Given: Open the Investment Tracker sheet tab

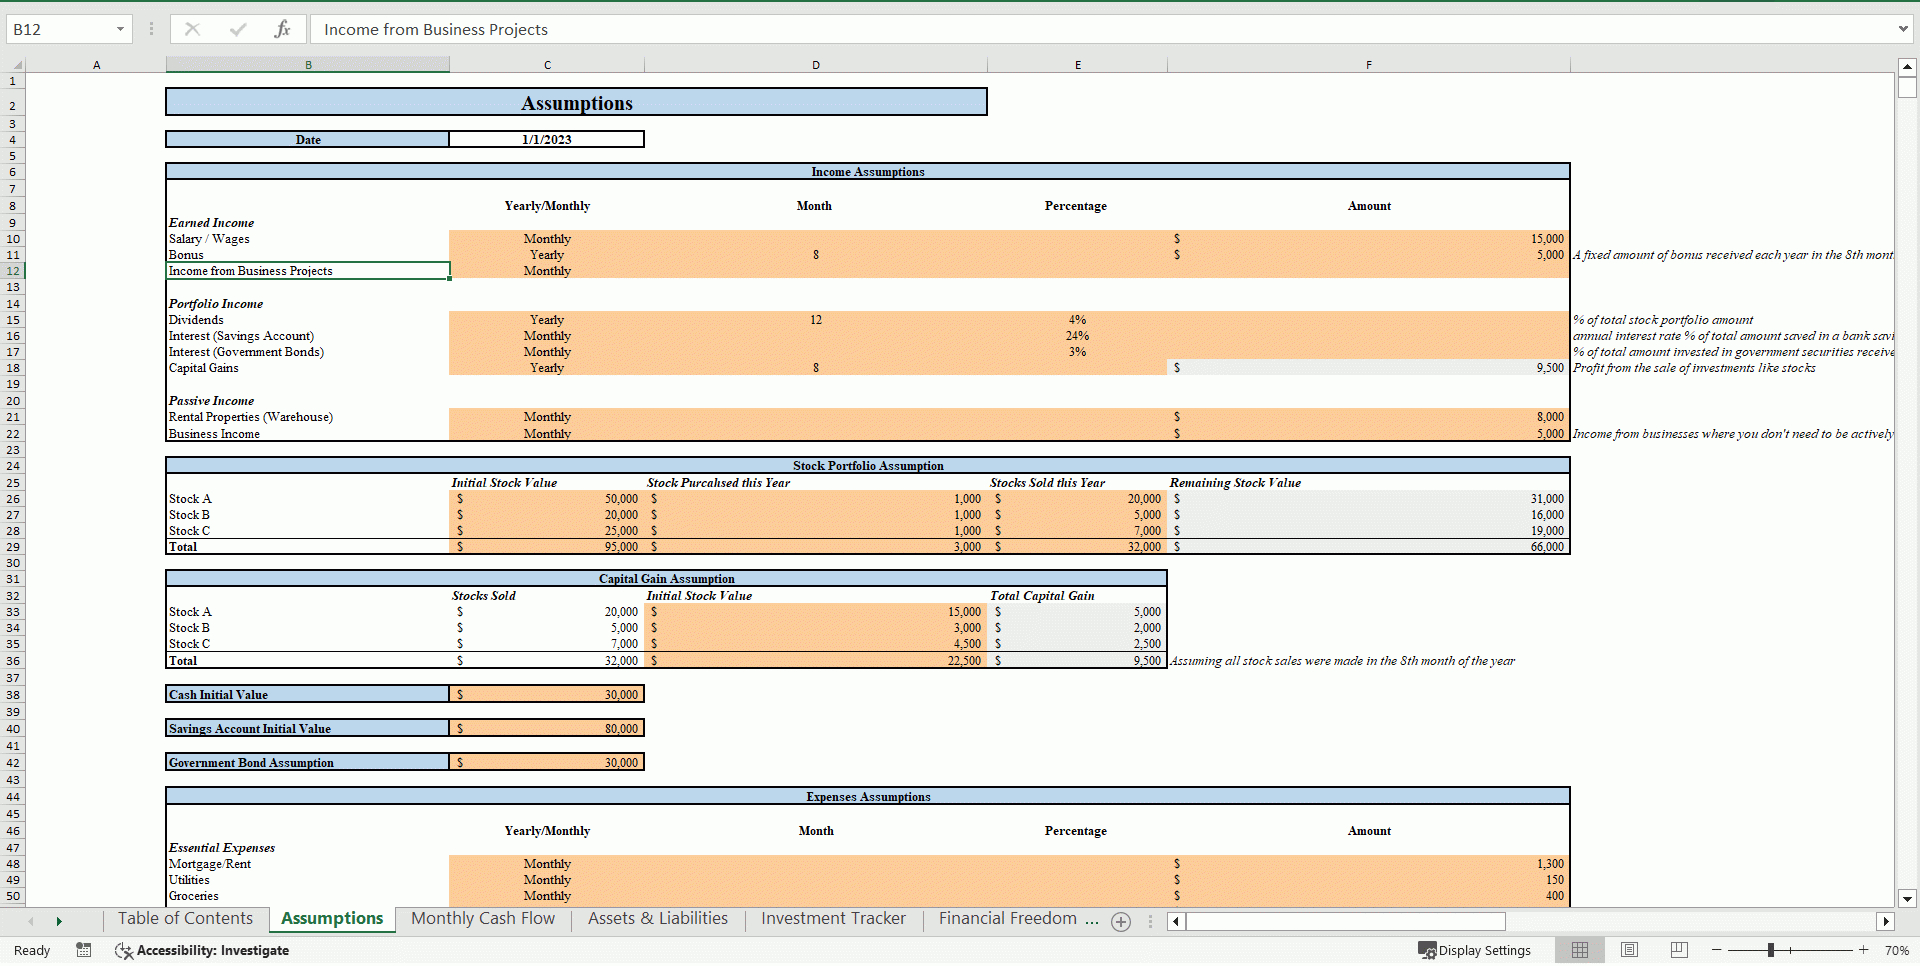Looking at the screenshot, I should (x=833, y=918).
